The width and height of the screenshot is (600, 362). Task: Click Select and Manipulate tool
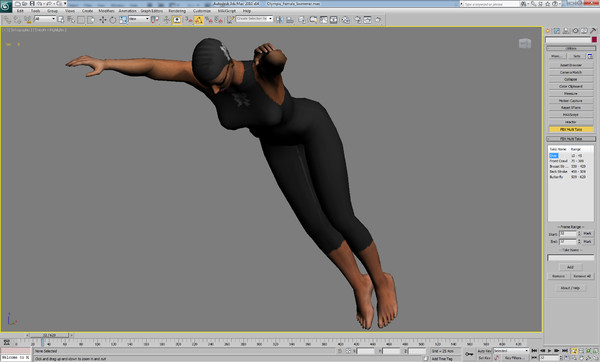tap(167, 20)
